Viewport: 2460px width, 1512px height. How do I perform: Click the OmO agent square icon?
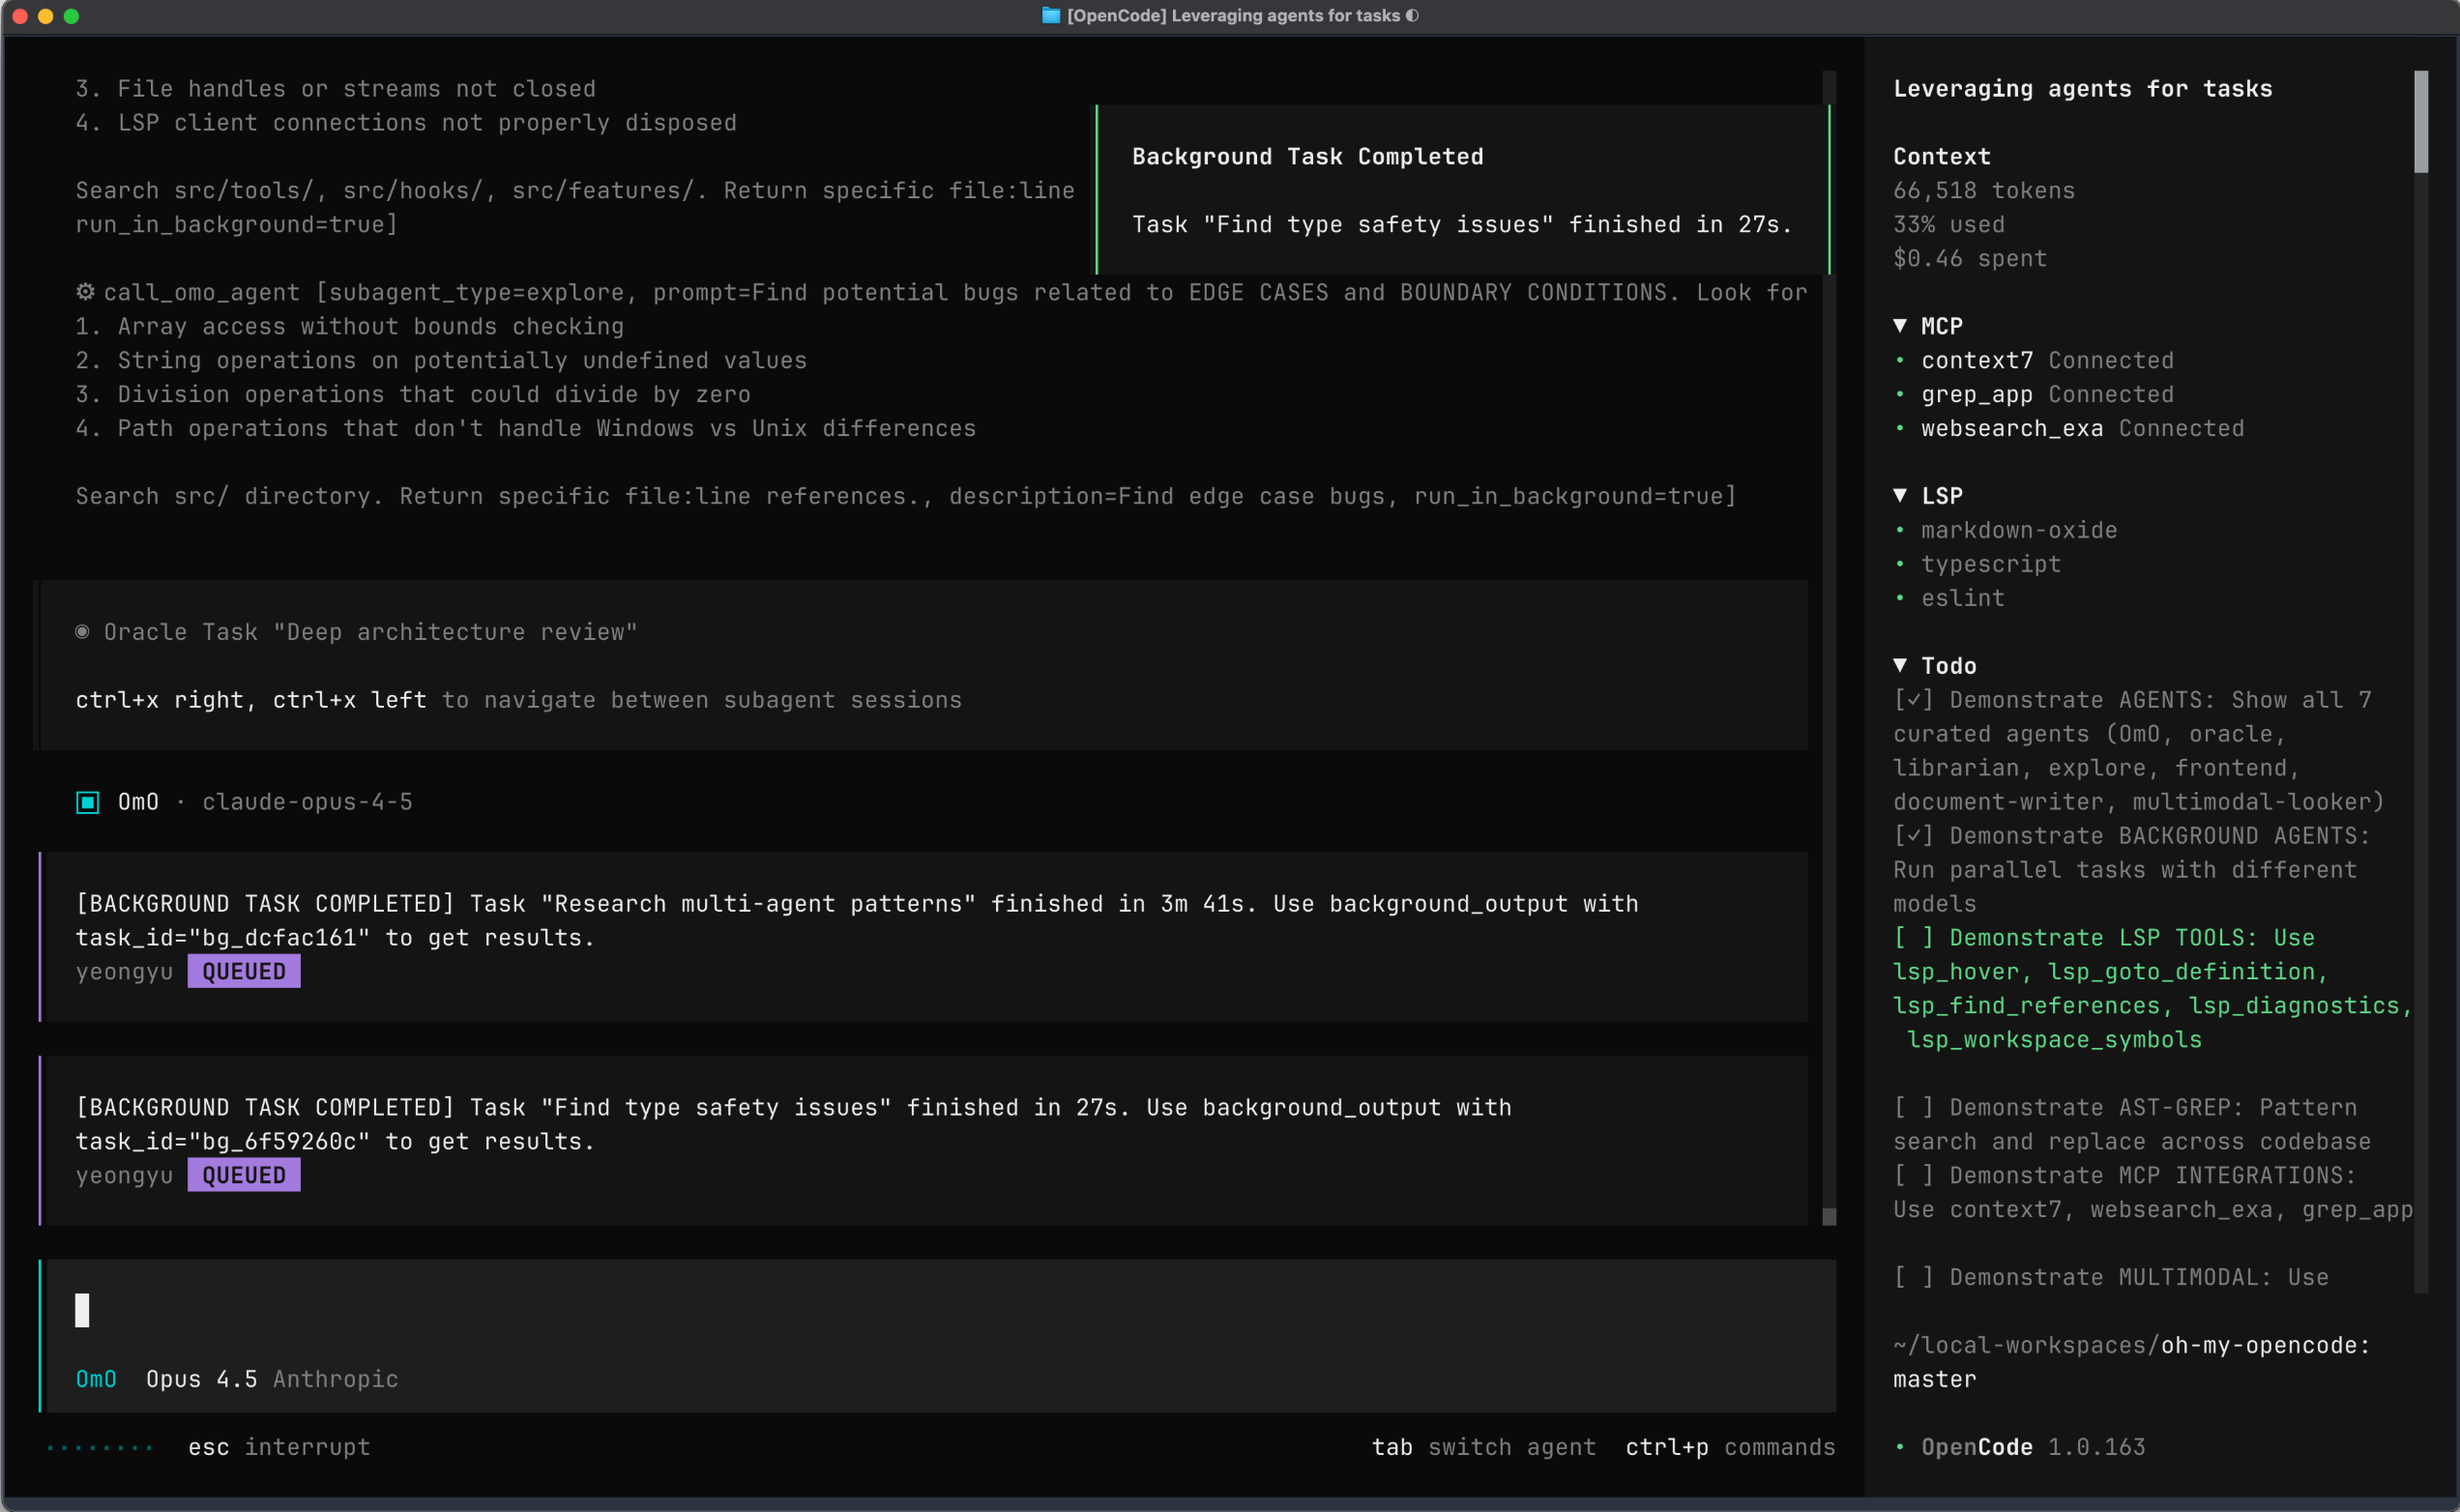88,802
